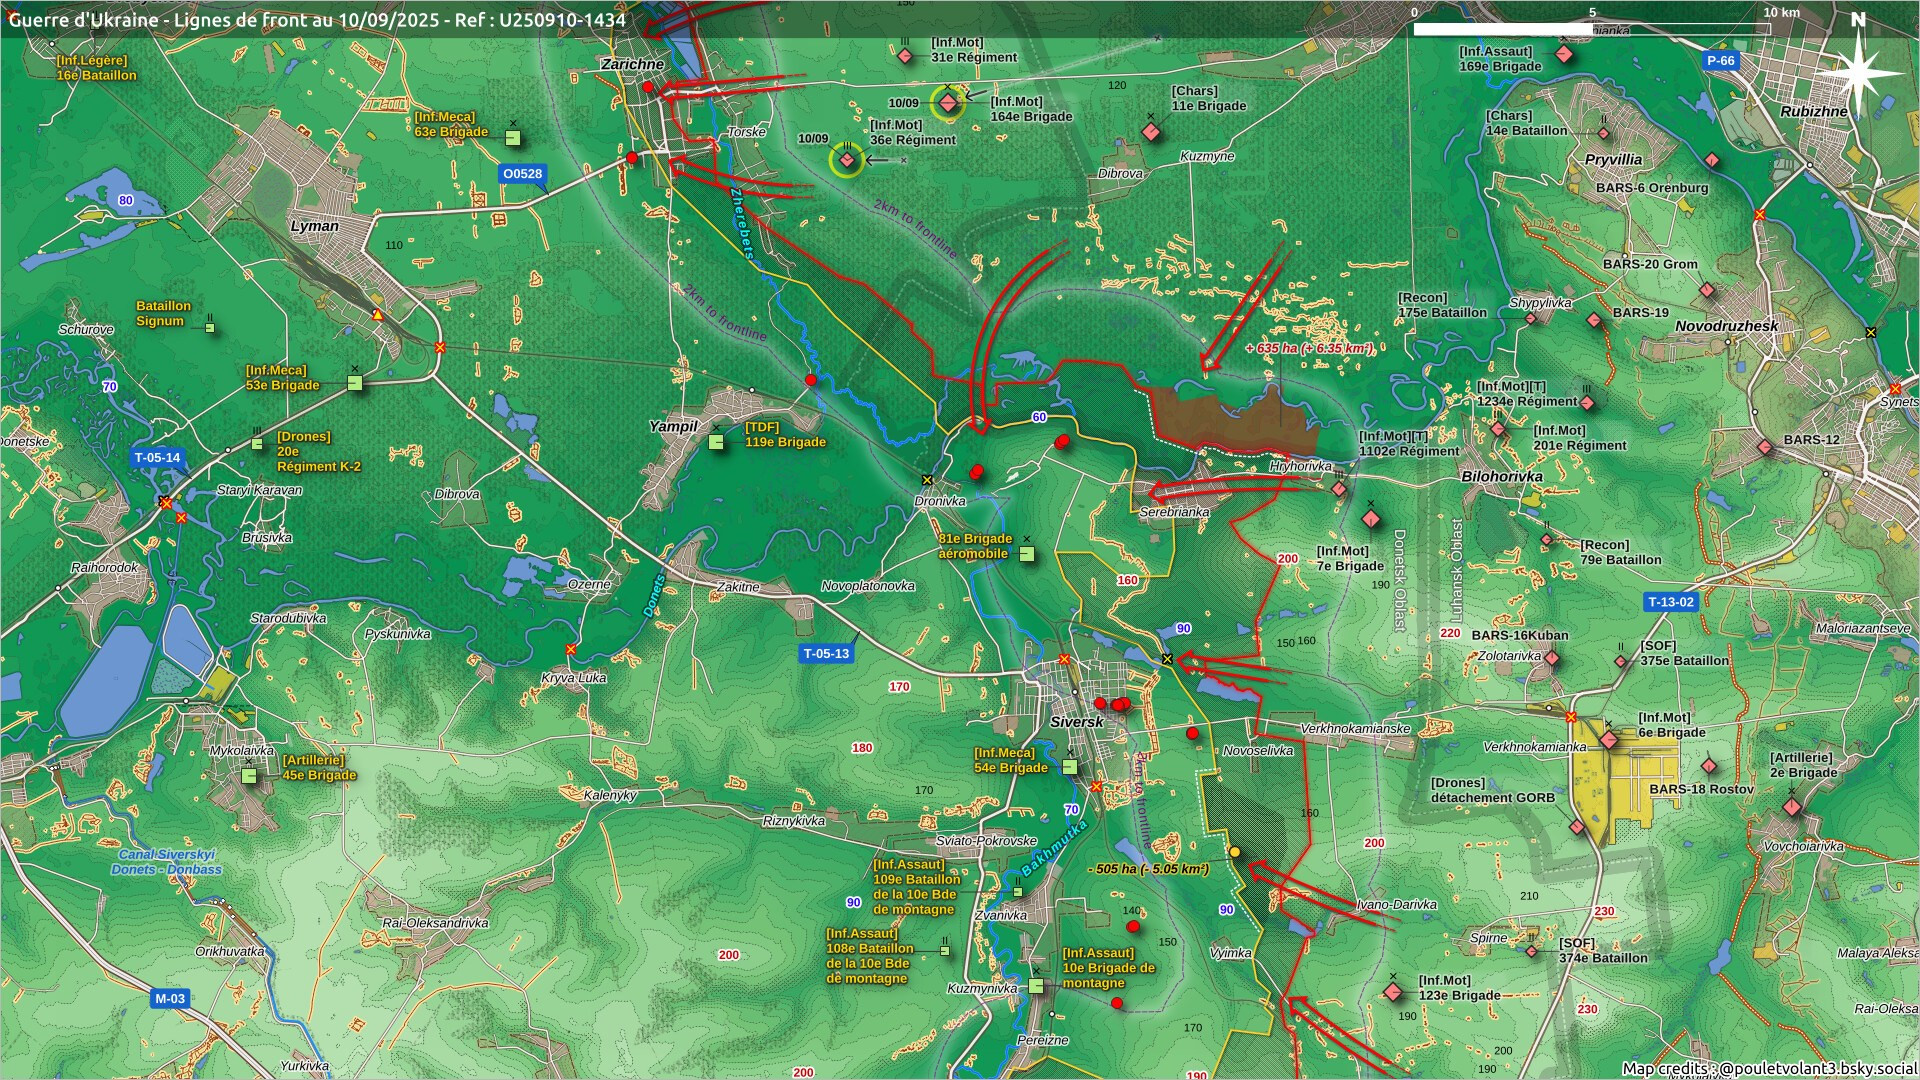Click the 175e Bataillon Recon label
The height and width of the screenshot is (1080, 1920).
coord(1442,305)
